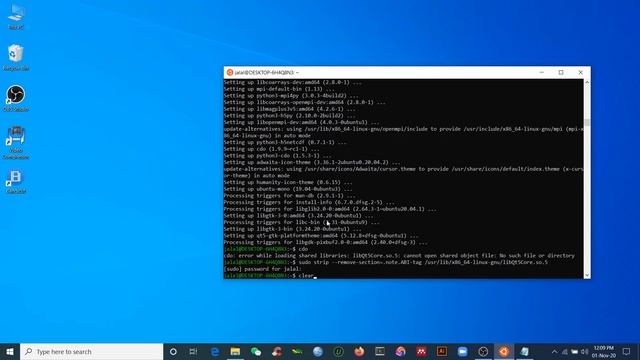This screenshot has width=640, height=360.
Task: Minimize the Ubuntu terminal window
Action: click(542, 72)
